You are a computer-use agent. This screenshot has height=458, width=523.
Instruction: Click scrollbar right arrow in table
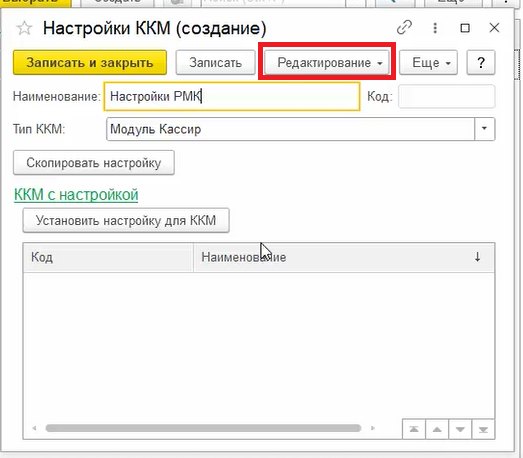pyautogui.click(x=373, y=428)
